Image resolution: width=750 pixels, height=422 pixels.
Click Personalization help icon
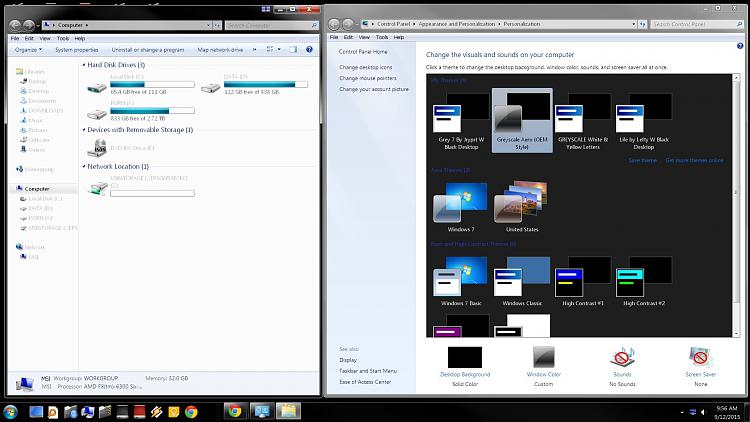click(740, 46)
